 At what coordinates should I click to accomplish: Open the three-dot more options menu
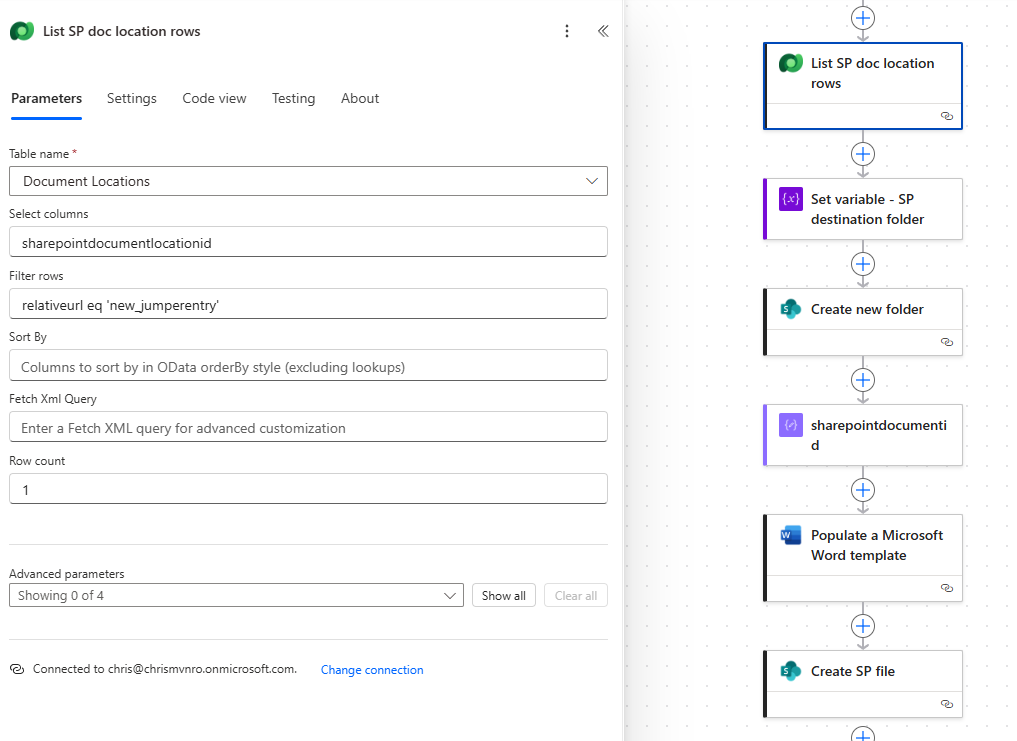pos(567,31)
